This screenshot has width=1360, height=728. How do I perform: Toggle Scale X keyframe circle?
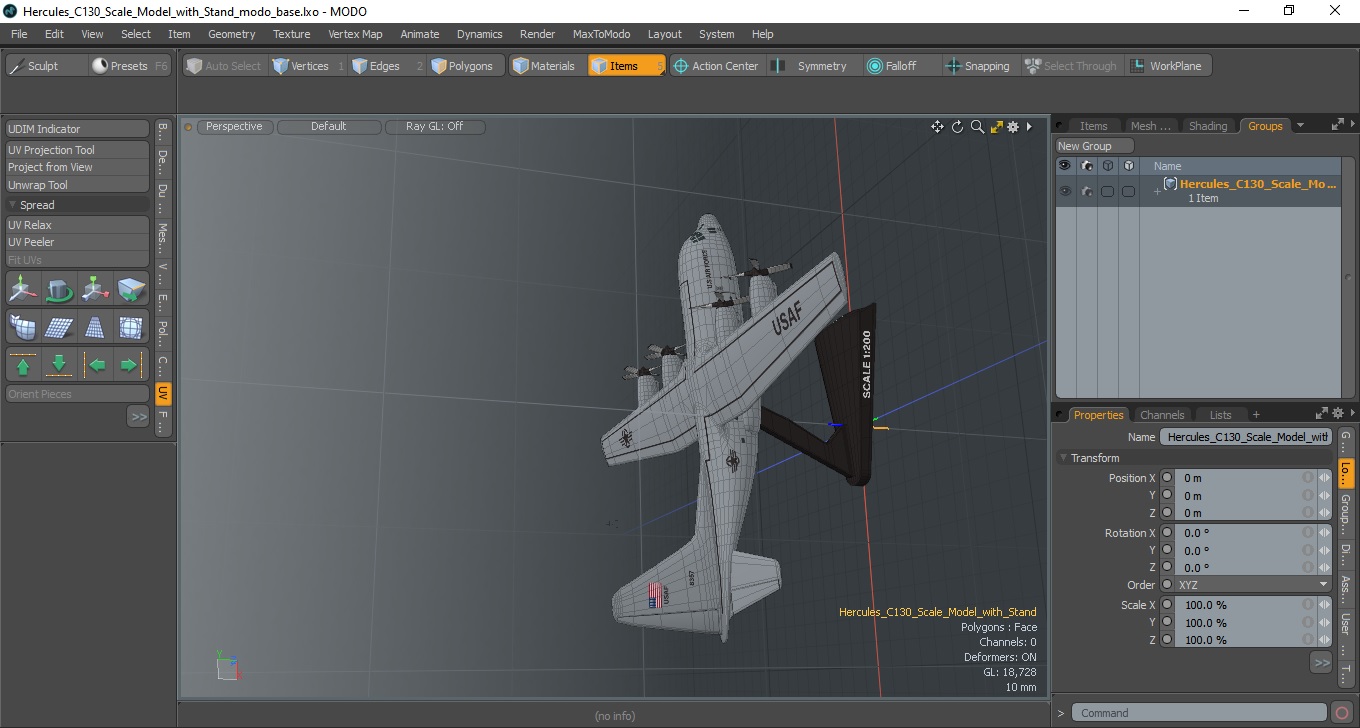(x=1167, y=605)
